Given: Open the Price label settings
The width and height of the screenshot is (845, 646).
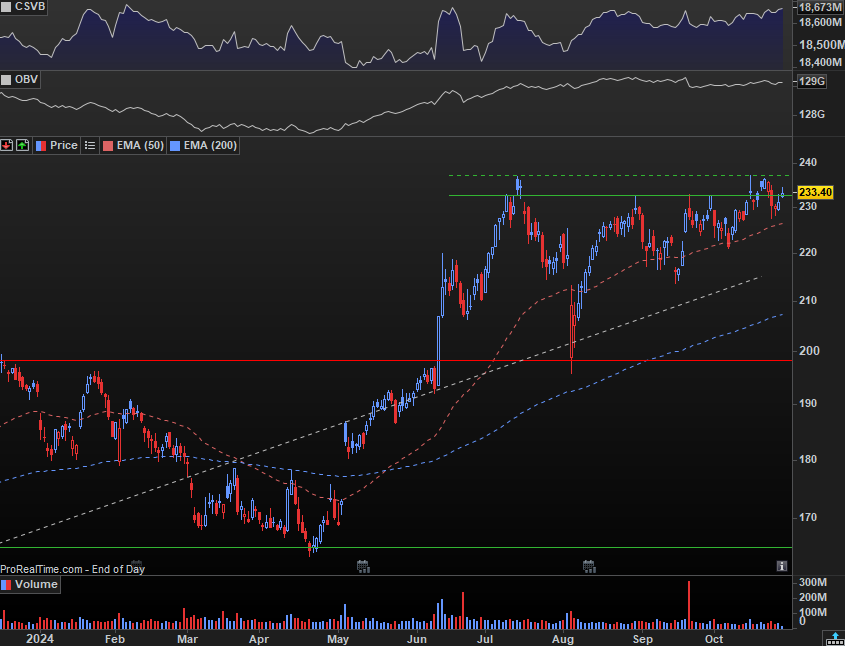Looking at the screenshot, I should [64, 145].
